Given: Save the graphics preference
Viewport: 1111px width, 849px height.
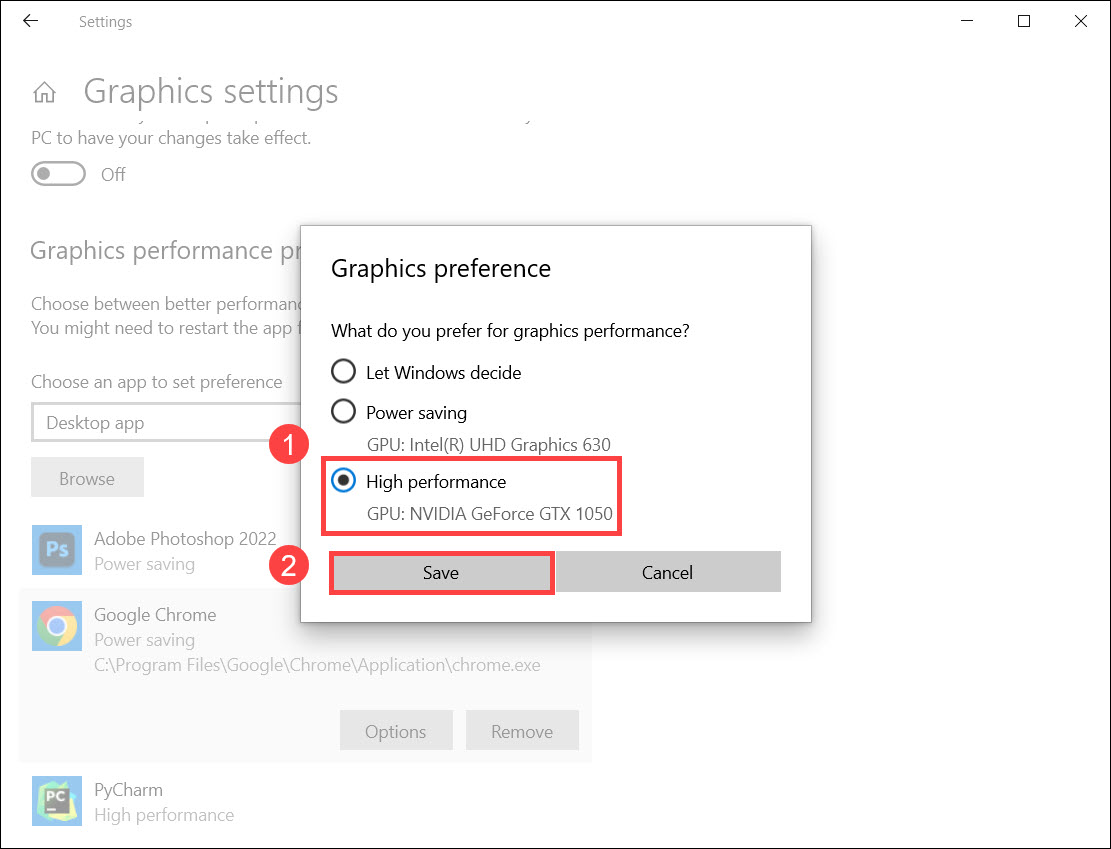Looking at the screenshot, I should click(x=441, y=573).
